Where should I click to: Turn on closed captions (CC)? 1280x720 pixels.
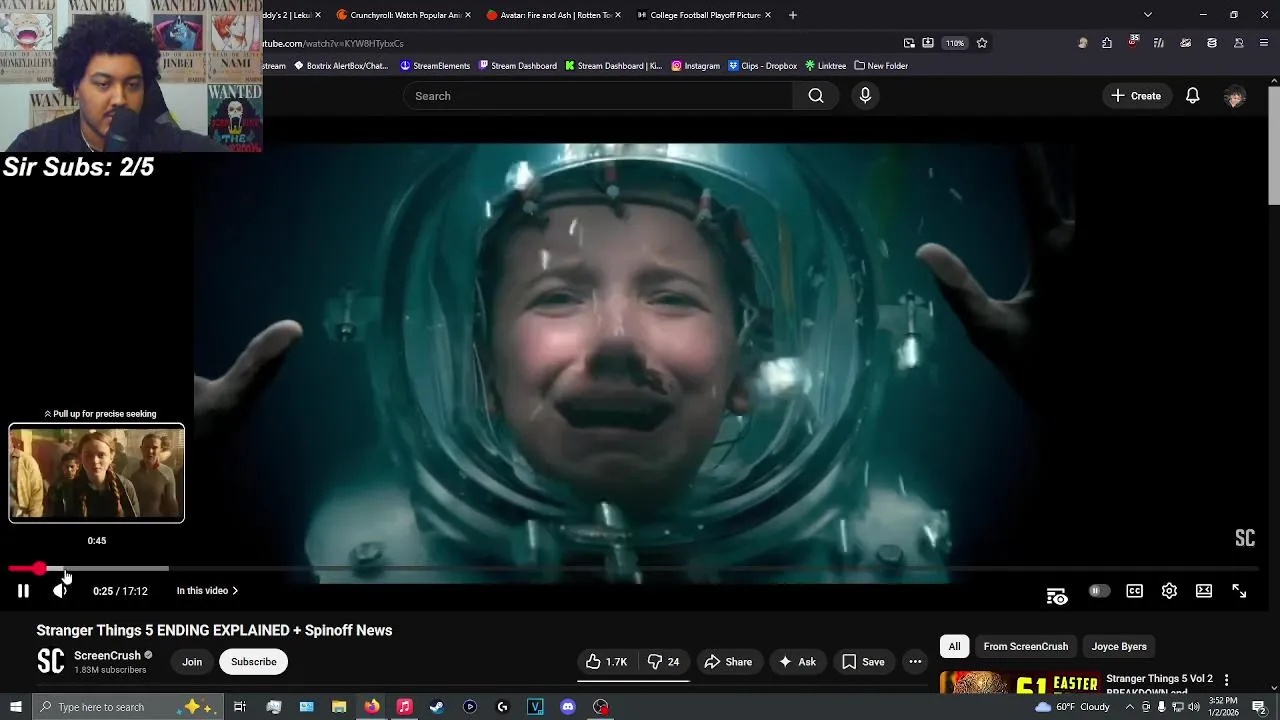click(x=1134, y=591)
